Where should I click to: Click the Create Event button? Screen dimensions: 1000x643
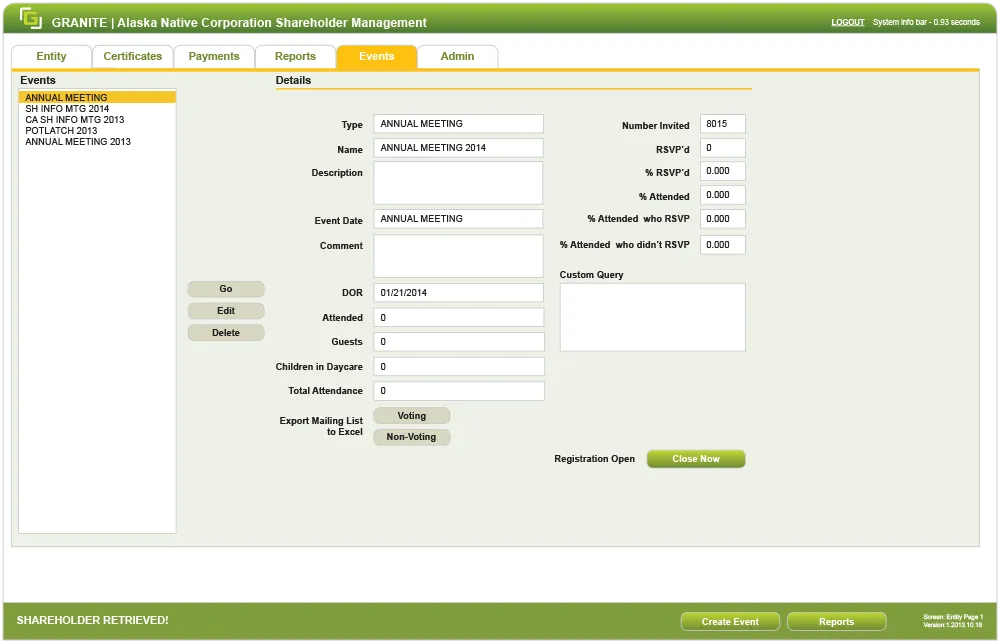(730, 622)
